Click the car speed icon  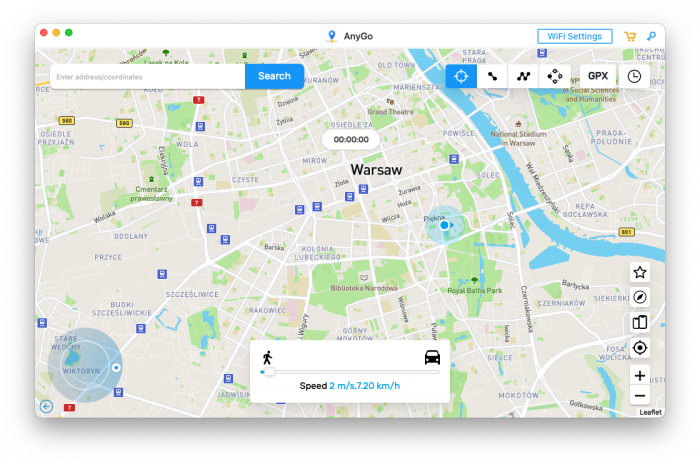(x=432, y=357)
